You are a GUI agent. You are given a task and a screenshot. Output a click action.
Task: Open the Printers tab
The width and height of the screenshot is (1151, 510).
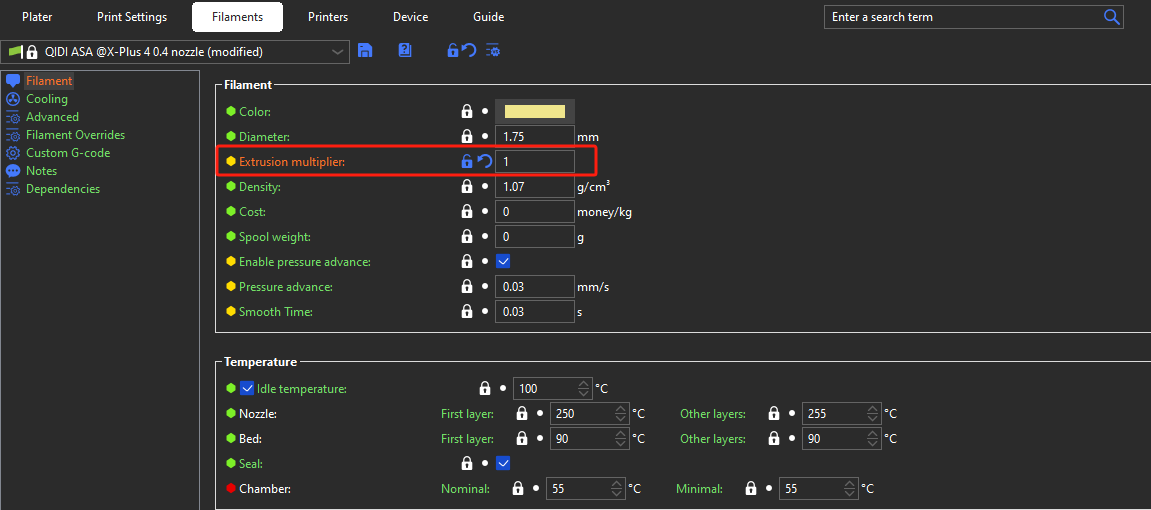pos(328,17)
